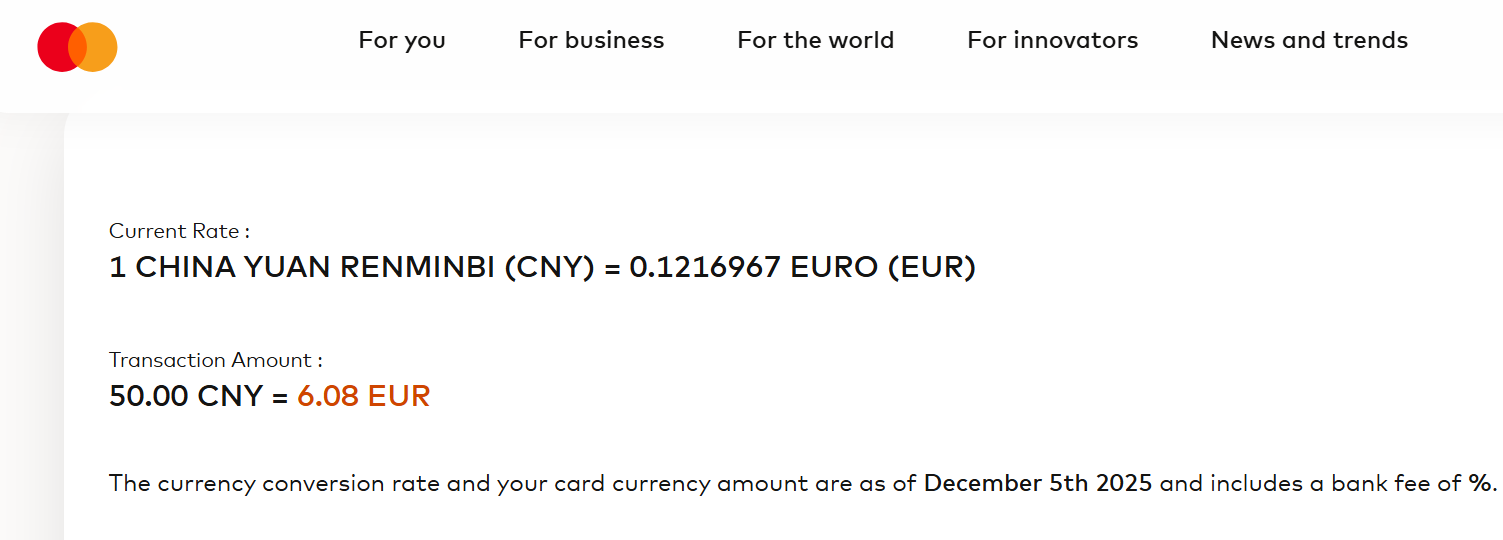
Task: Click the 0.1216967 rate value
Action: [x=705, y=268]
